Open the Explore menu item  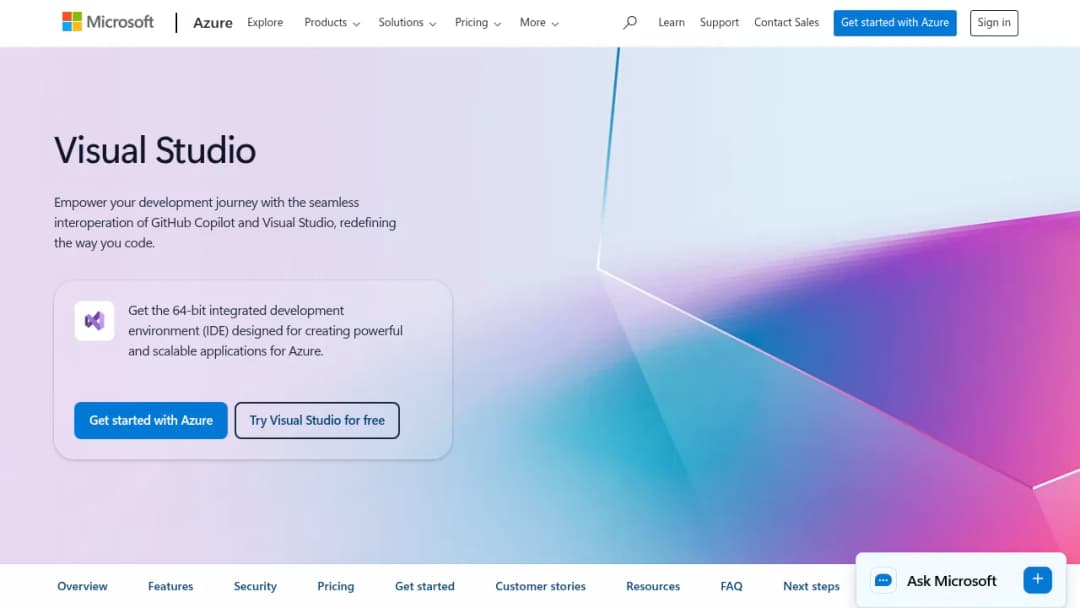coord(265,22)
